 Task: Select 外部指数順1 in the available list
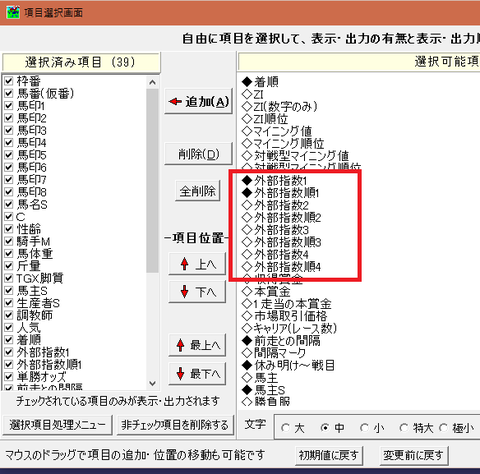coord(281,193)
